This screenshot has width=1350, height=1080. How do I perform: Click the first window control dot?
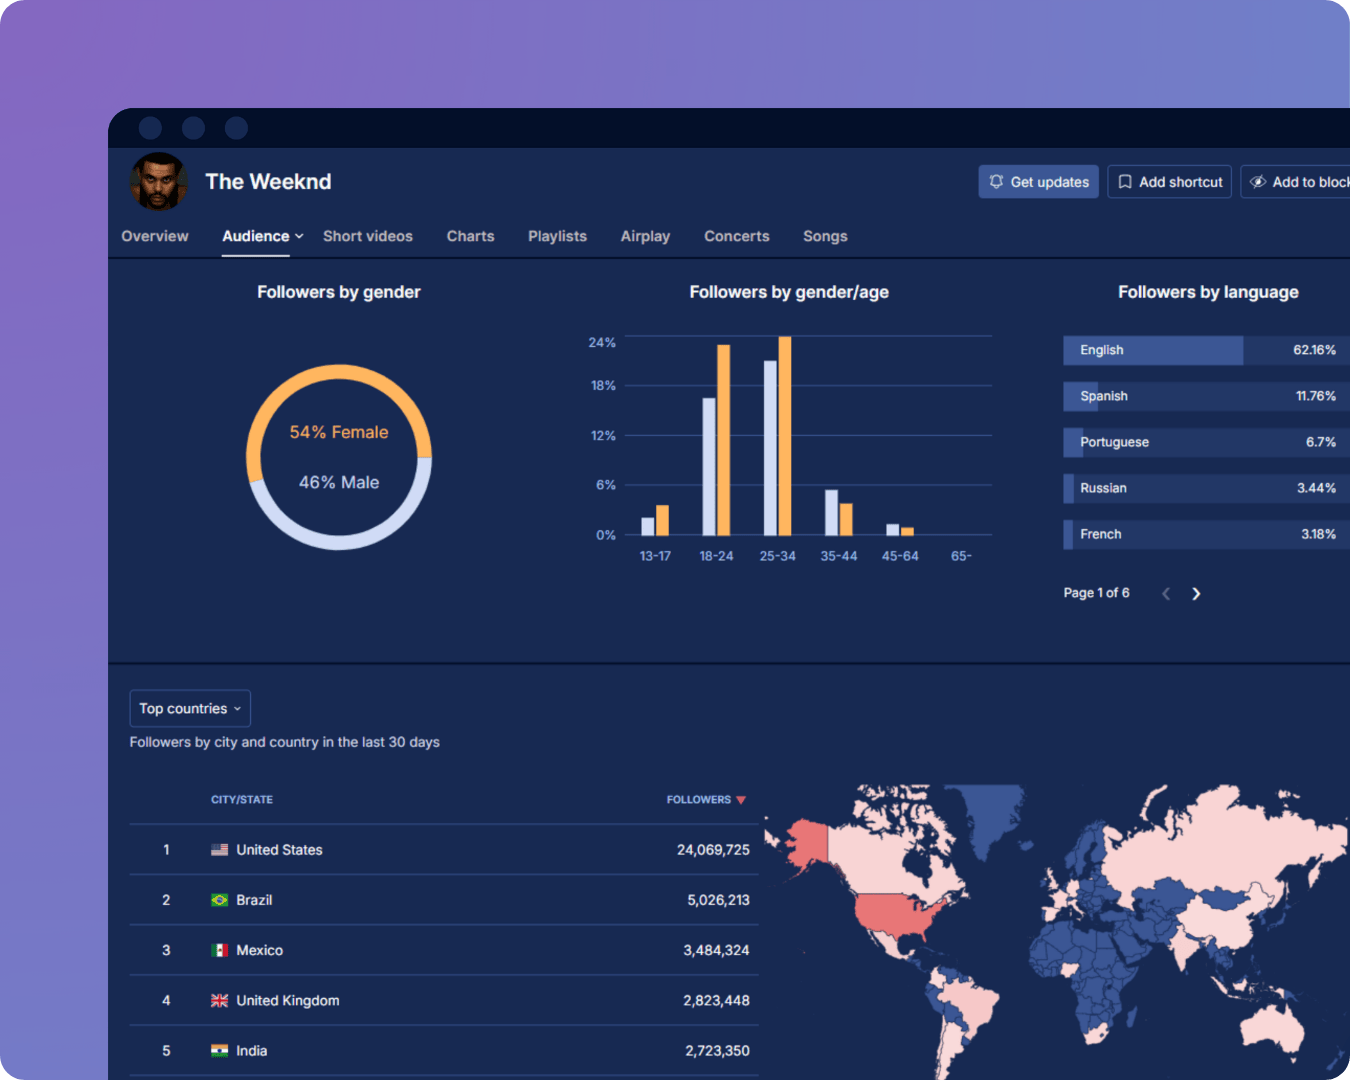[151, 128]
